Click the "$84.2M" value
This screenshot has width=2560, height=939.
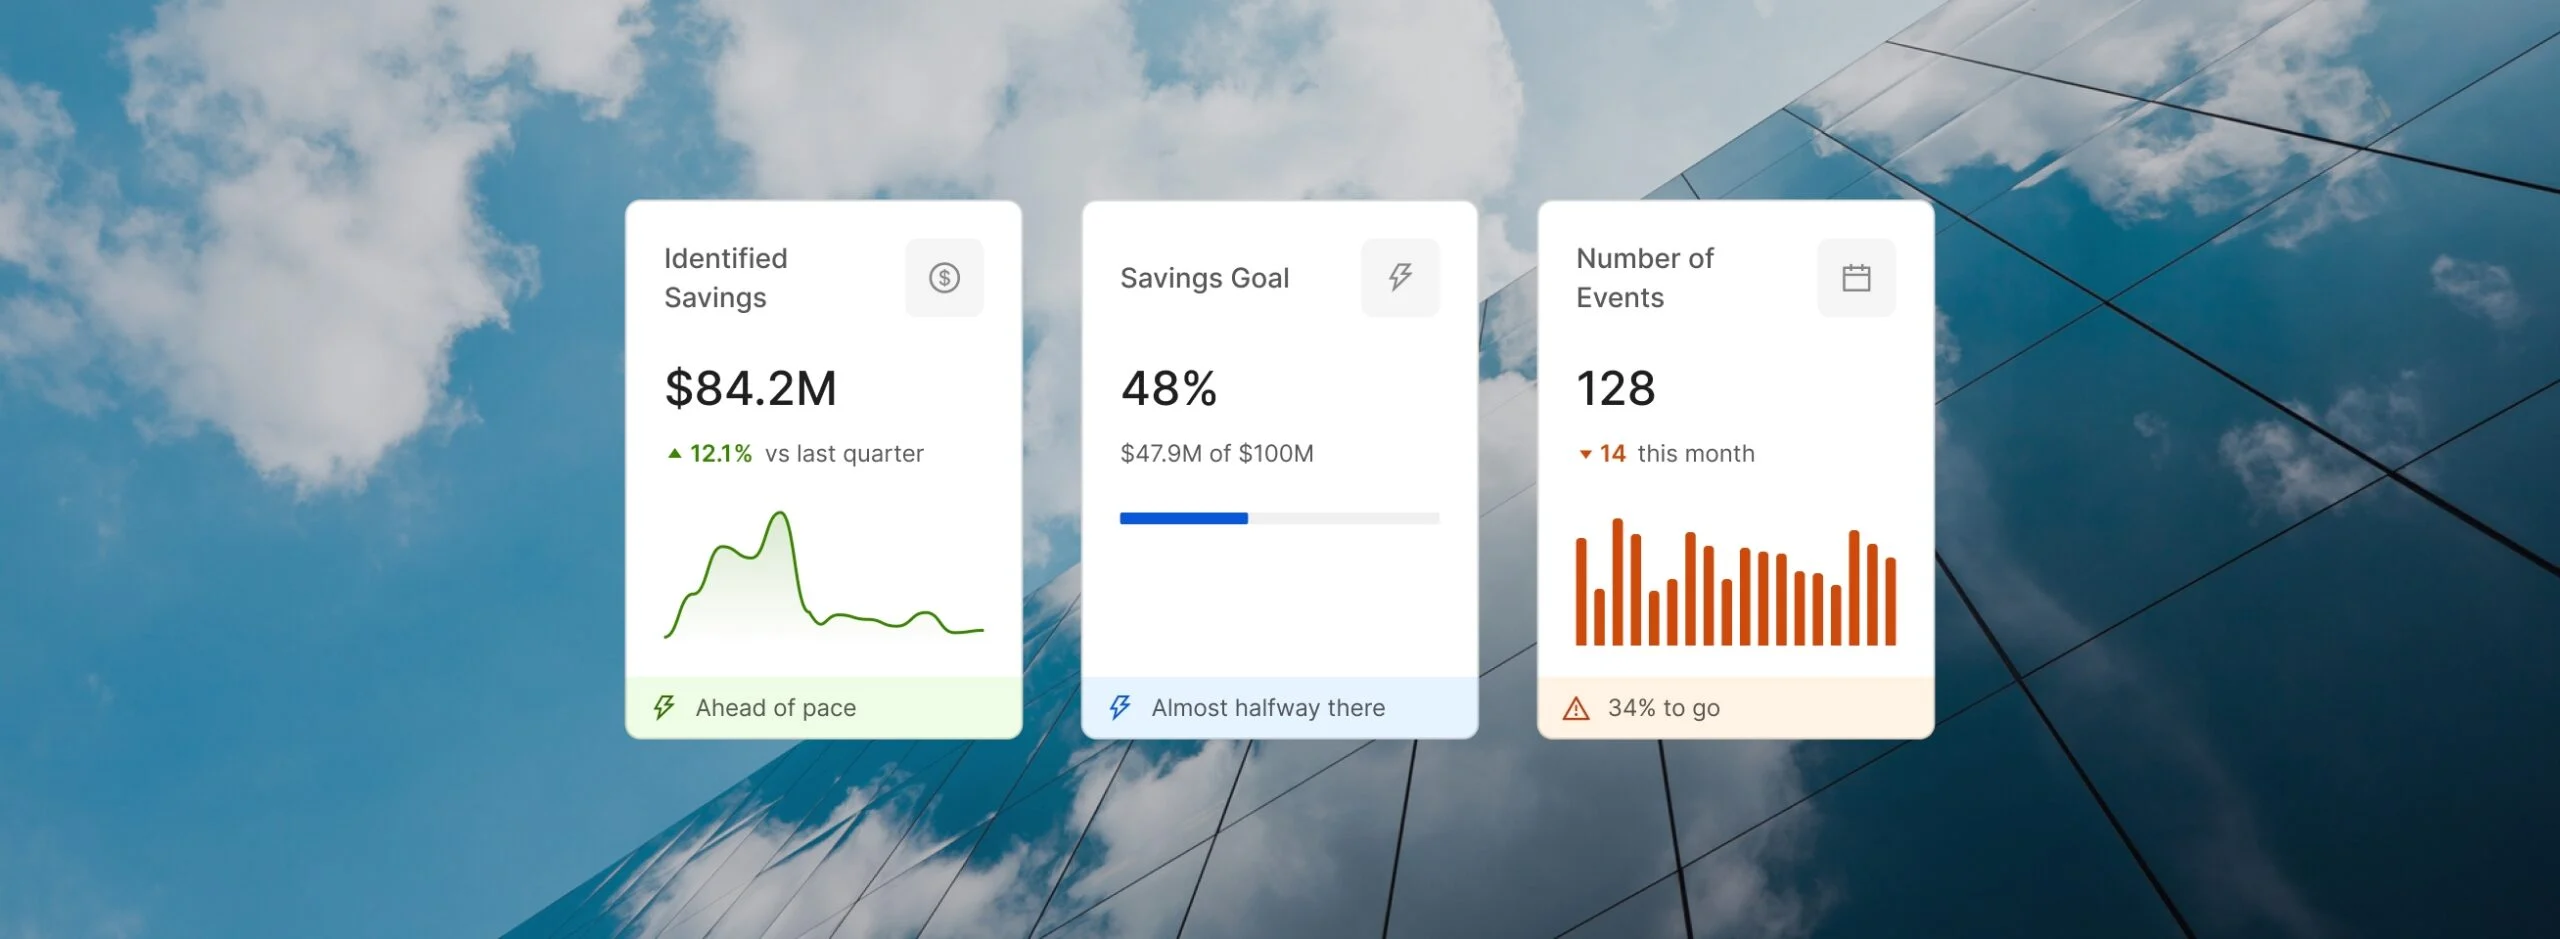coord(751,388)
